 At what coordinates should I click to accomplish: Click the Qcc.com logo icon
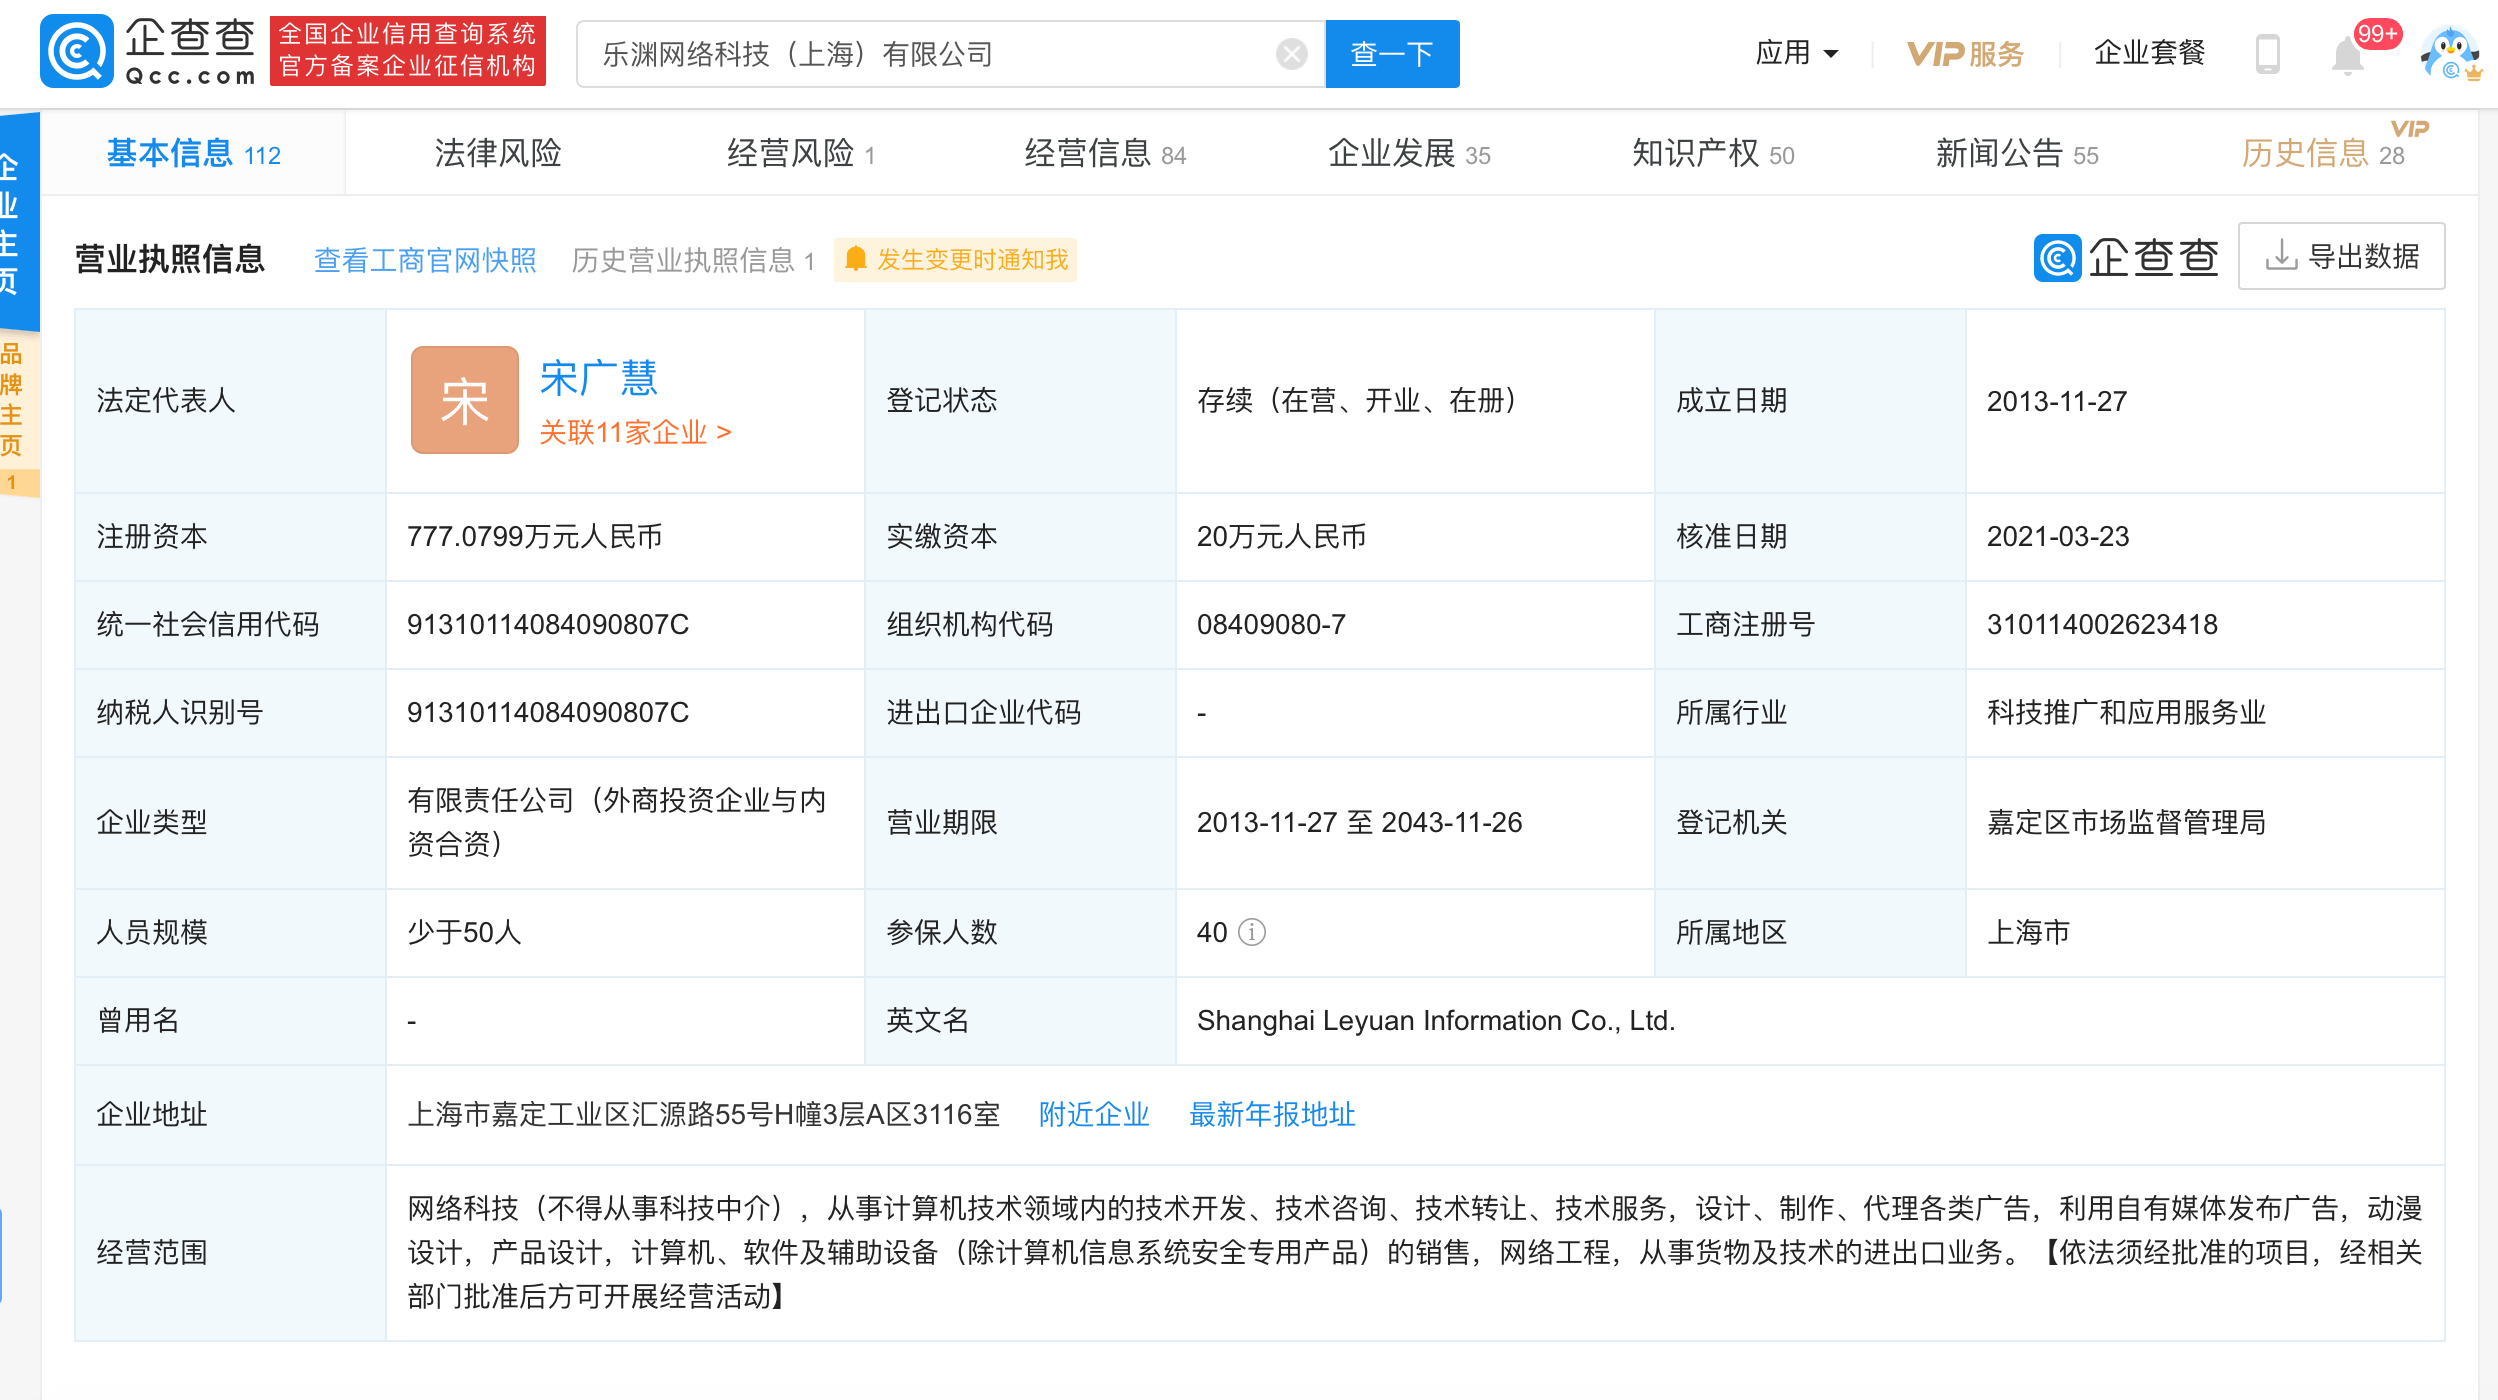(77, 52)
